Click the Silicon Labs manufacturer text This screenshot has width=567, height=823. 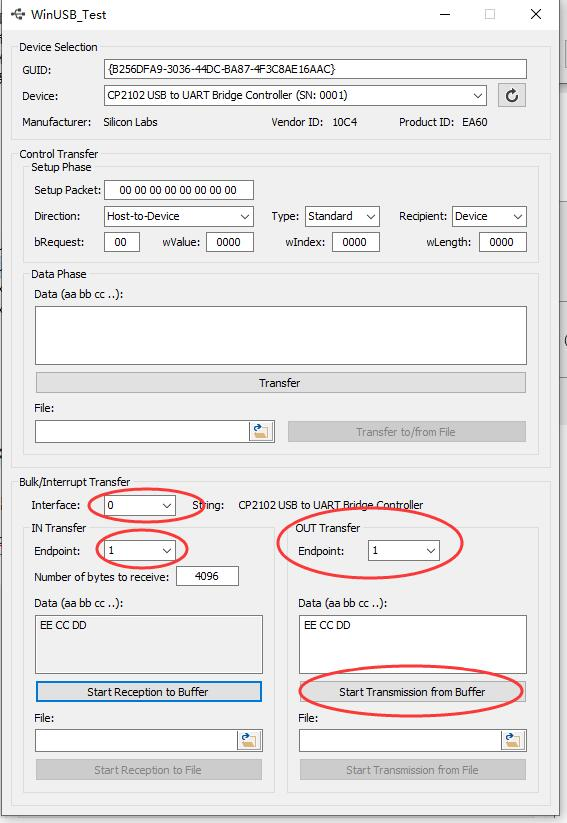[130, 122]
